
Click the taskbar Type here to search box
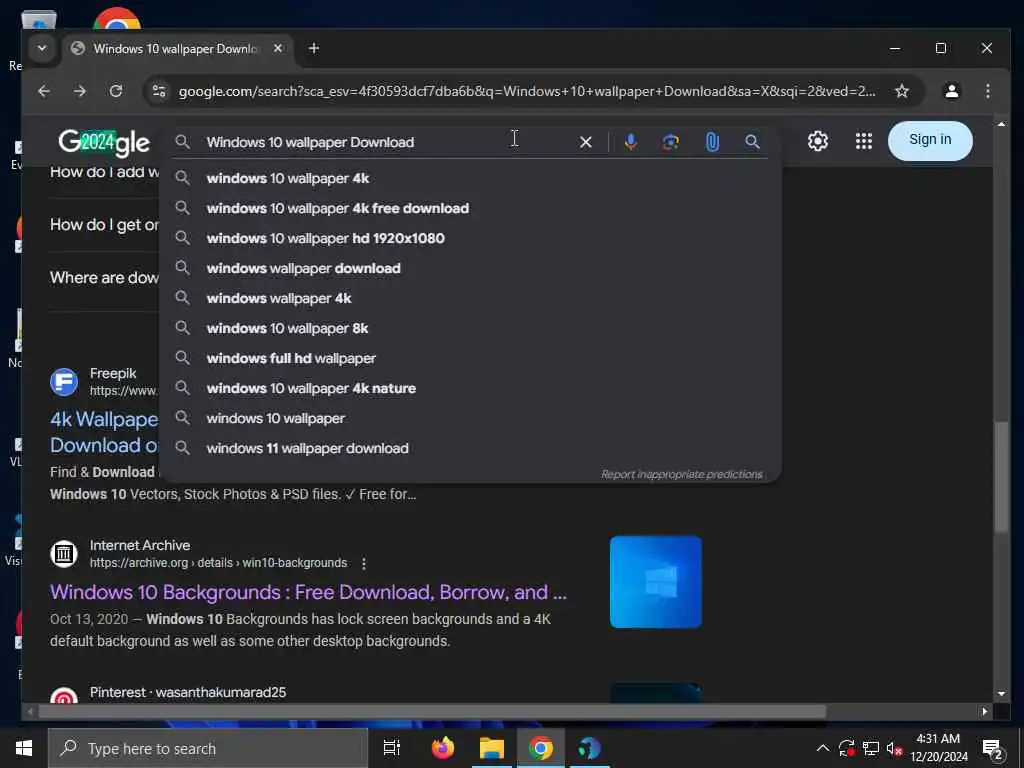(x=208, y=748)
